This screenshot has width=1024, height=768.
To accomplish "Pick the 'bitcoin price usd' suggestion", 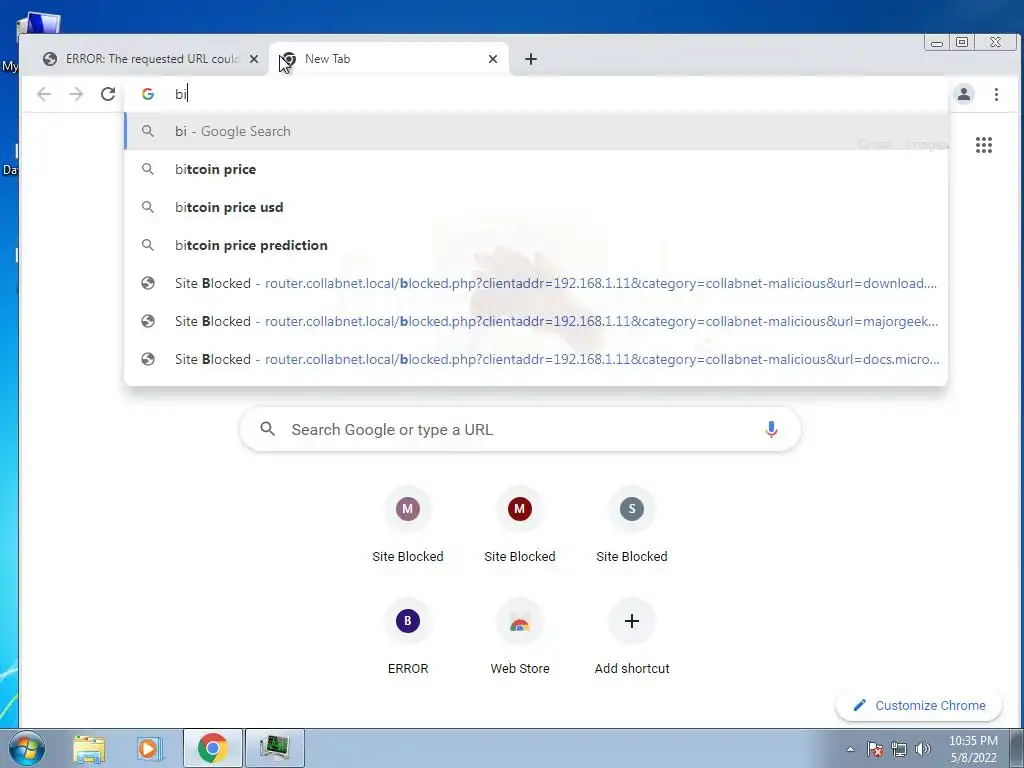I will (x=536, y=207).
